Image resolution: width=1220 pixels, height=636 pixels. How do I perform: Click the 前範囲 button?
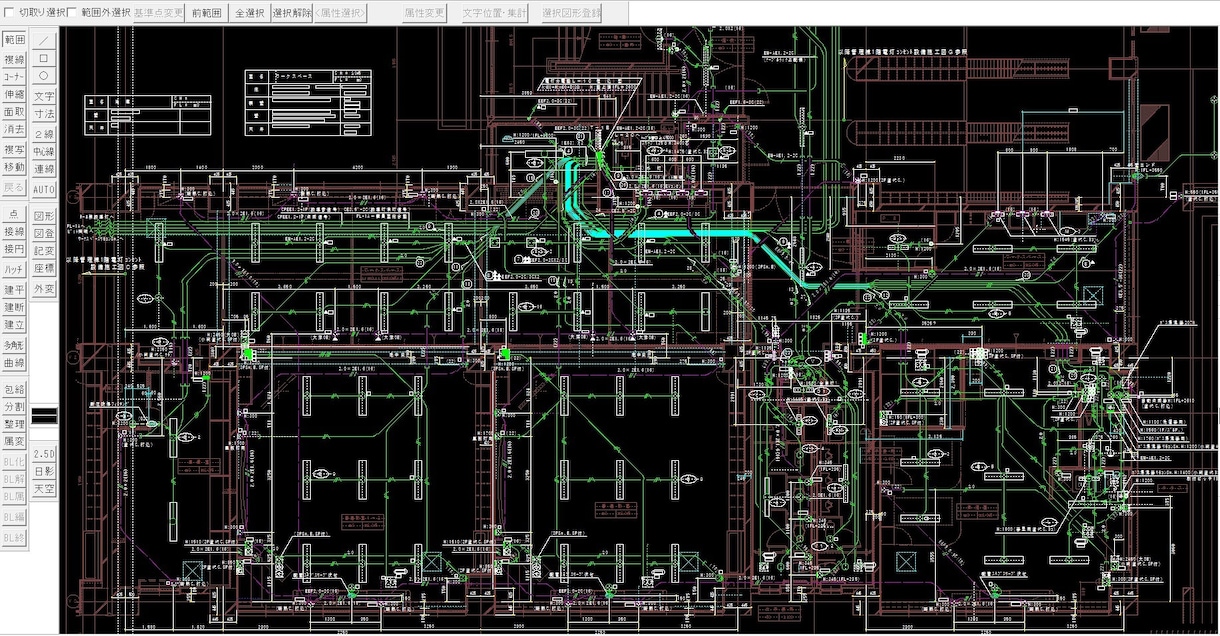[207, 13]
